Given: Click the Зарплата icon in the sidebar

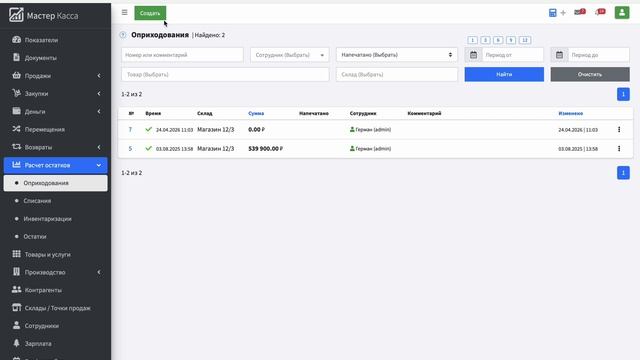Looking at the screenshot, I should [x=16, y=343].
